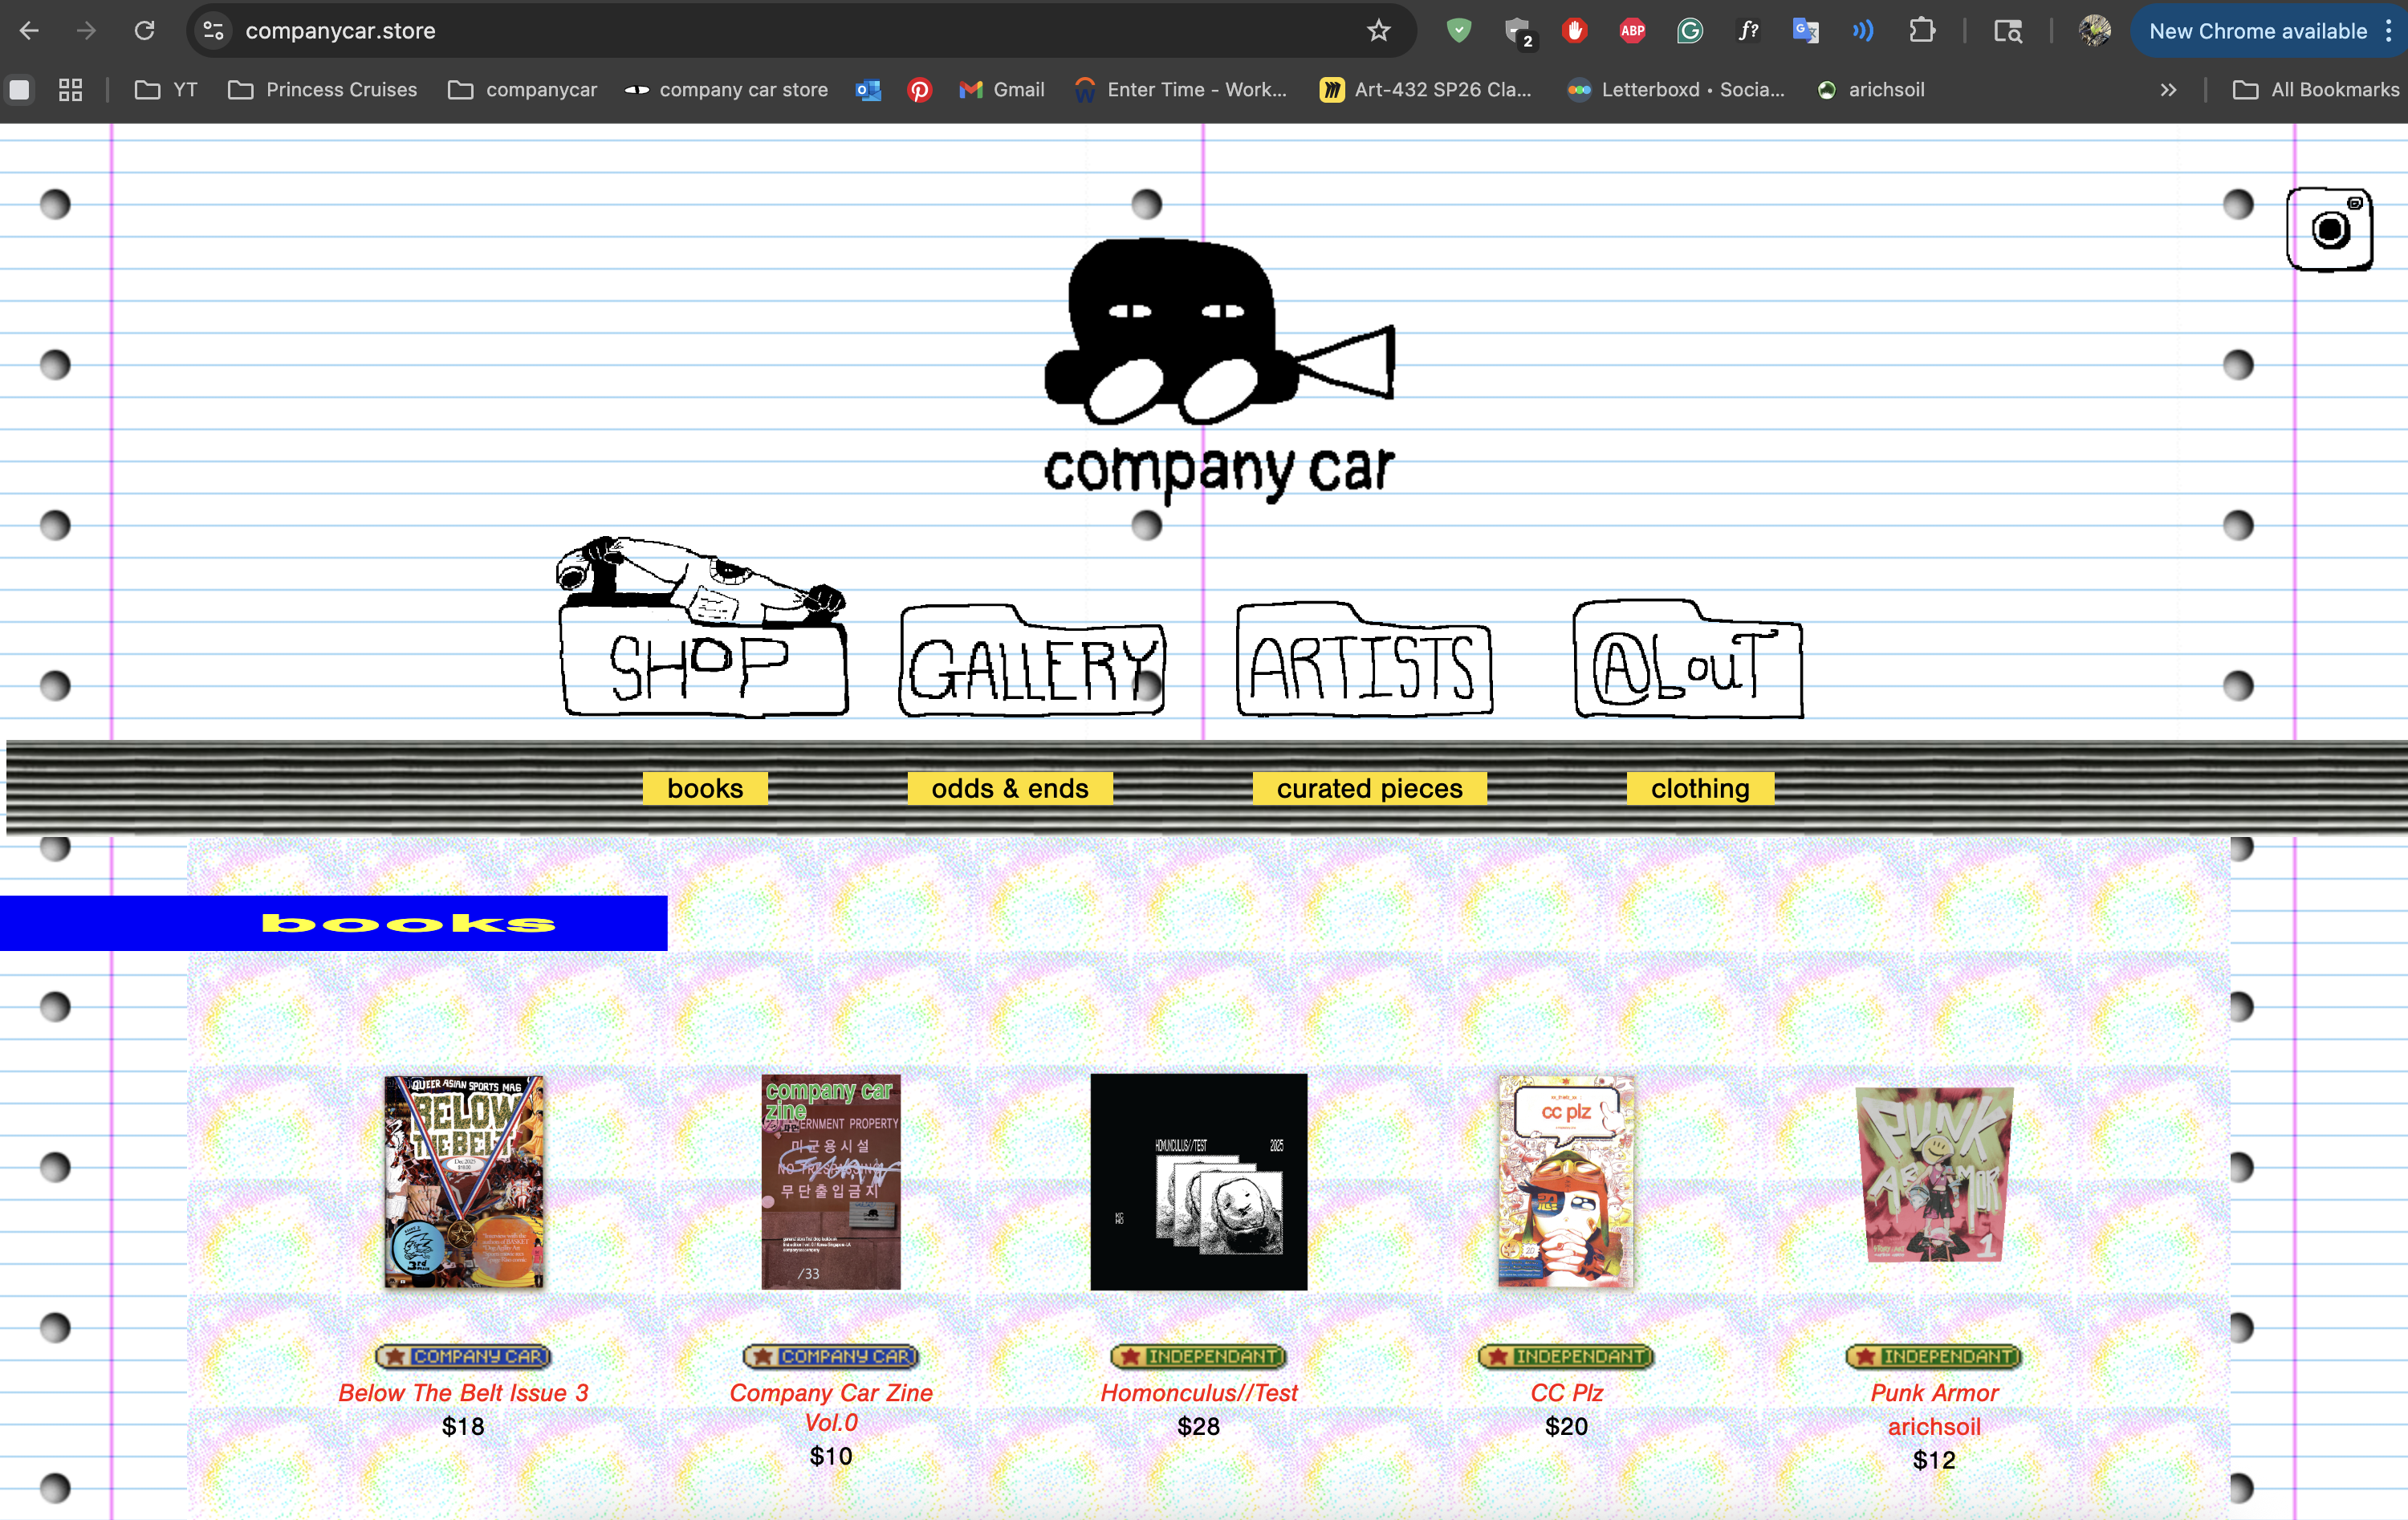
Task: Open Chrome three-dot menu
Action: tap(2388, 31)
